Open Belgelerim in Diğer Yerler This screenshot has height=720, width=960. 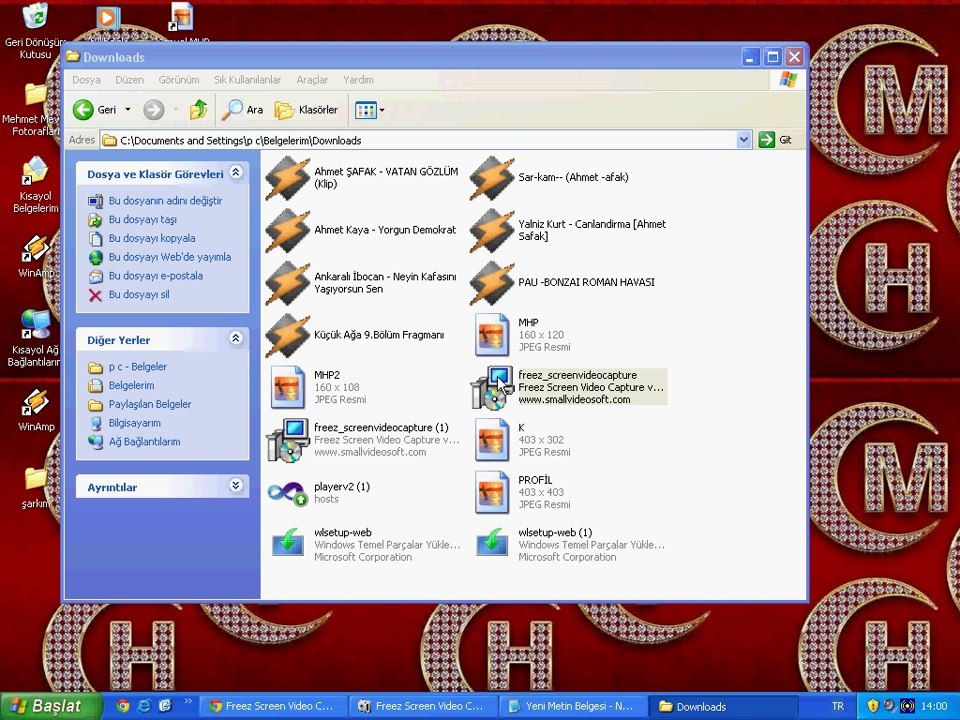[131, 386]
